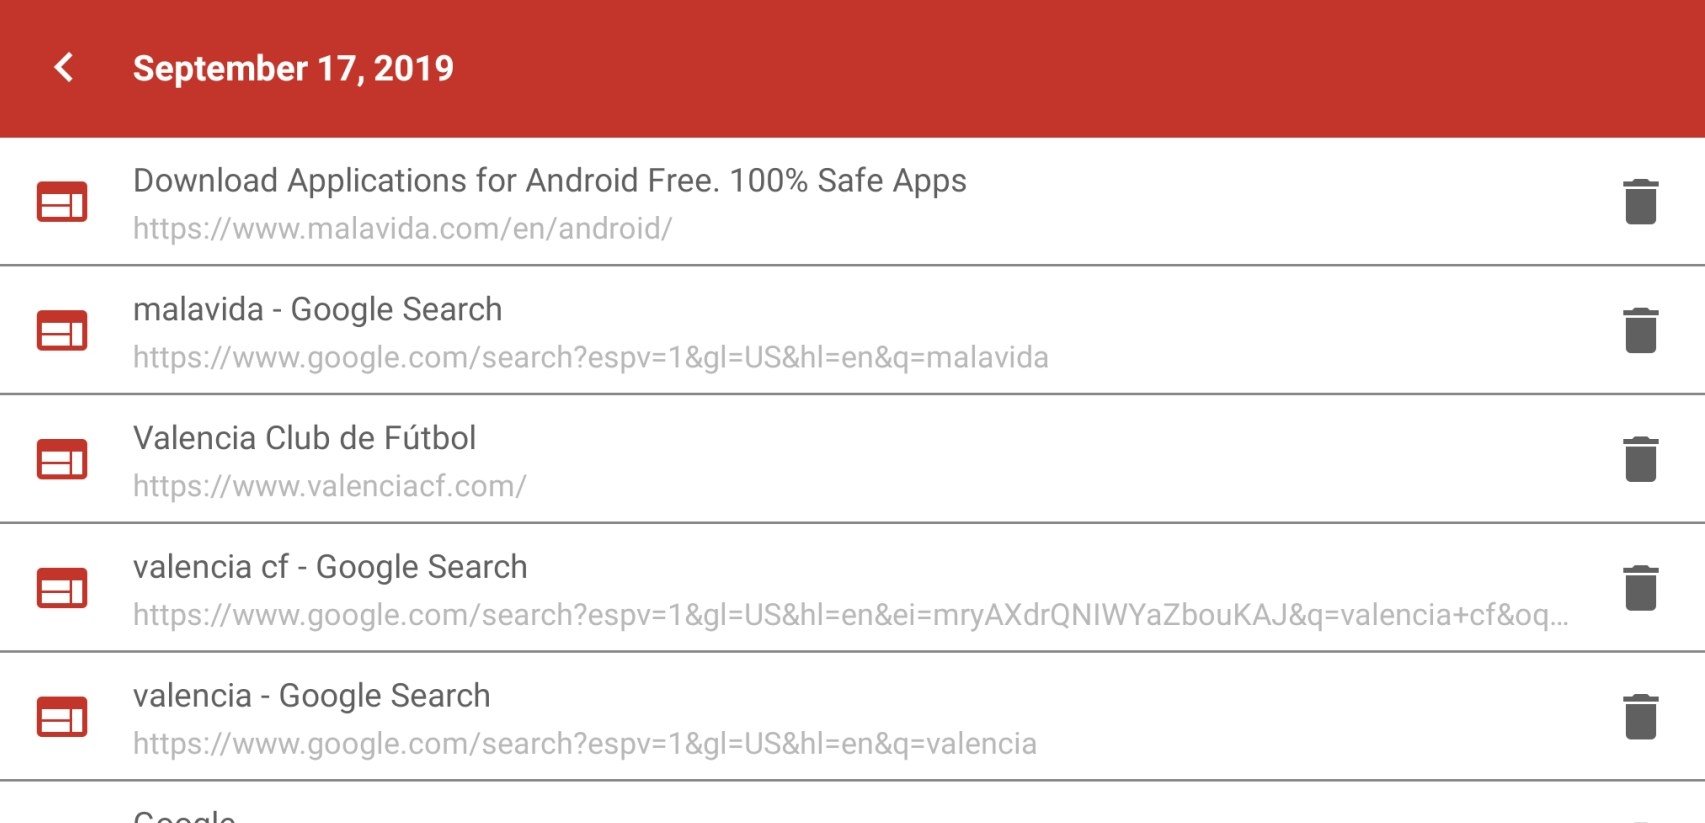Select the September 17, 2019 header title

293,68
